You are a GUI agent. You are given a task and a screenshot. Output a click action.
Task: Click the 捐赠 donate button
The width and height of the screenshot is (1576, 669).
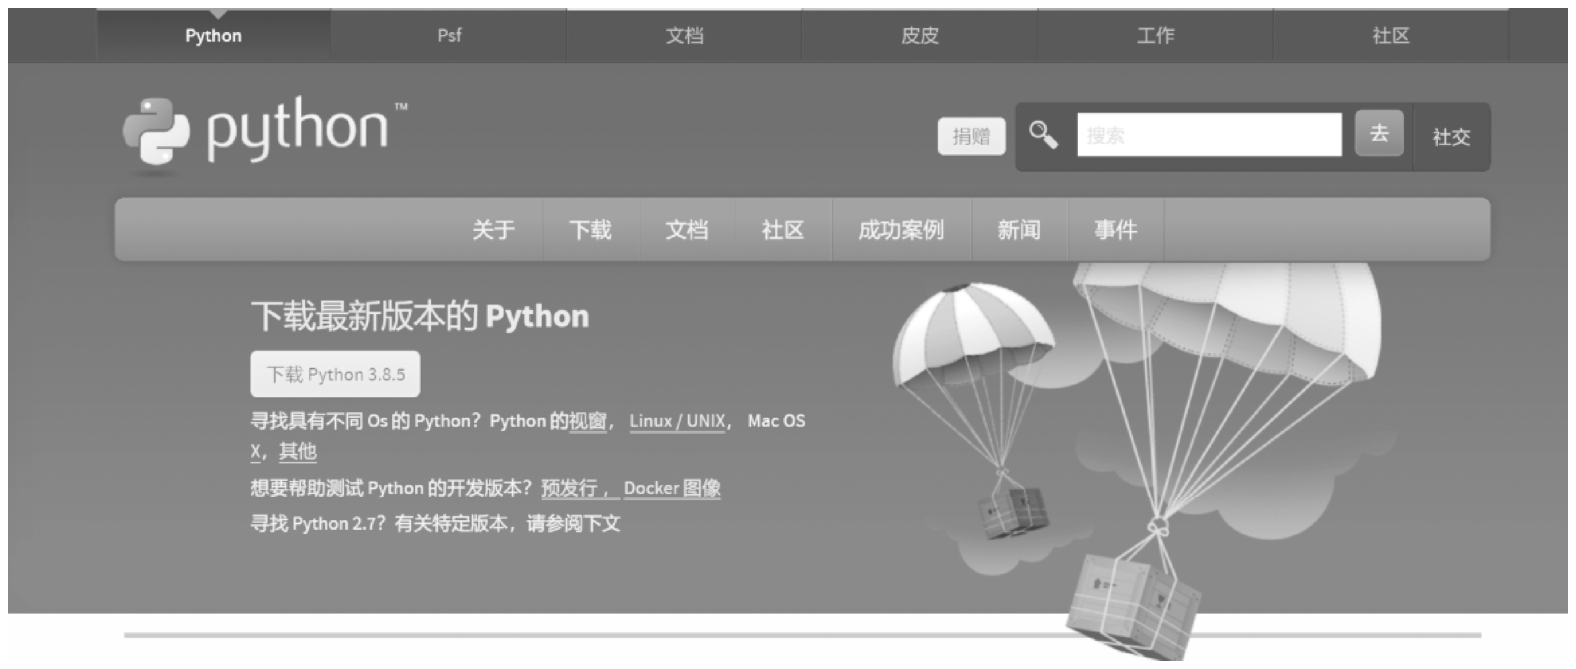tap(970, 136)
